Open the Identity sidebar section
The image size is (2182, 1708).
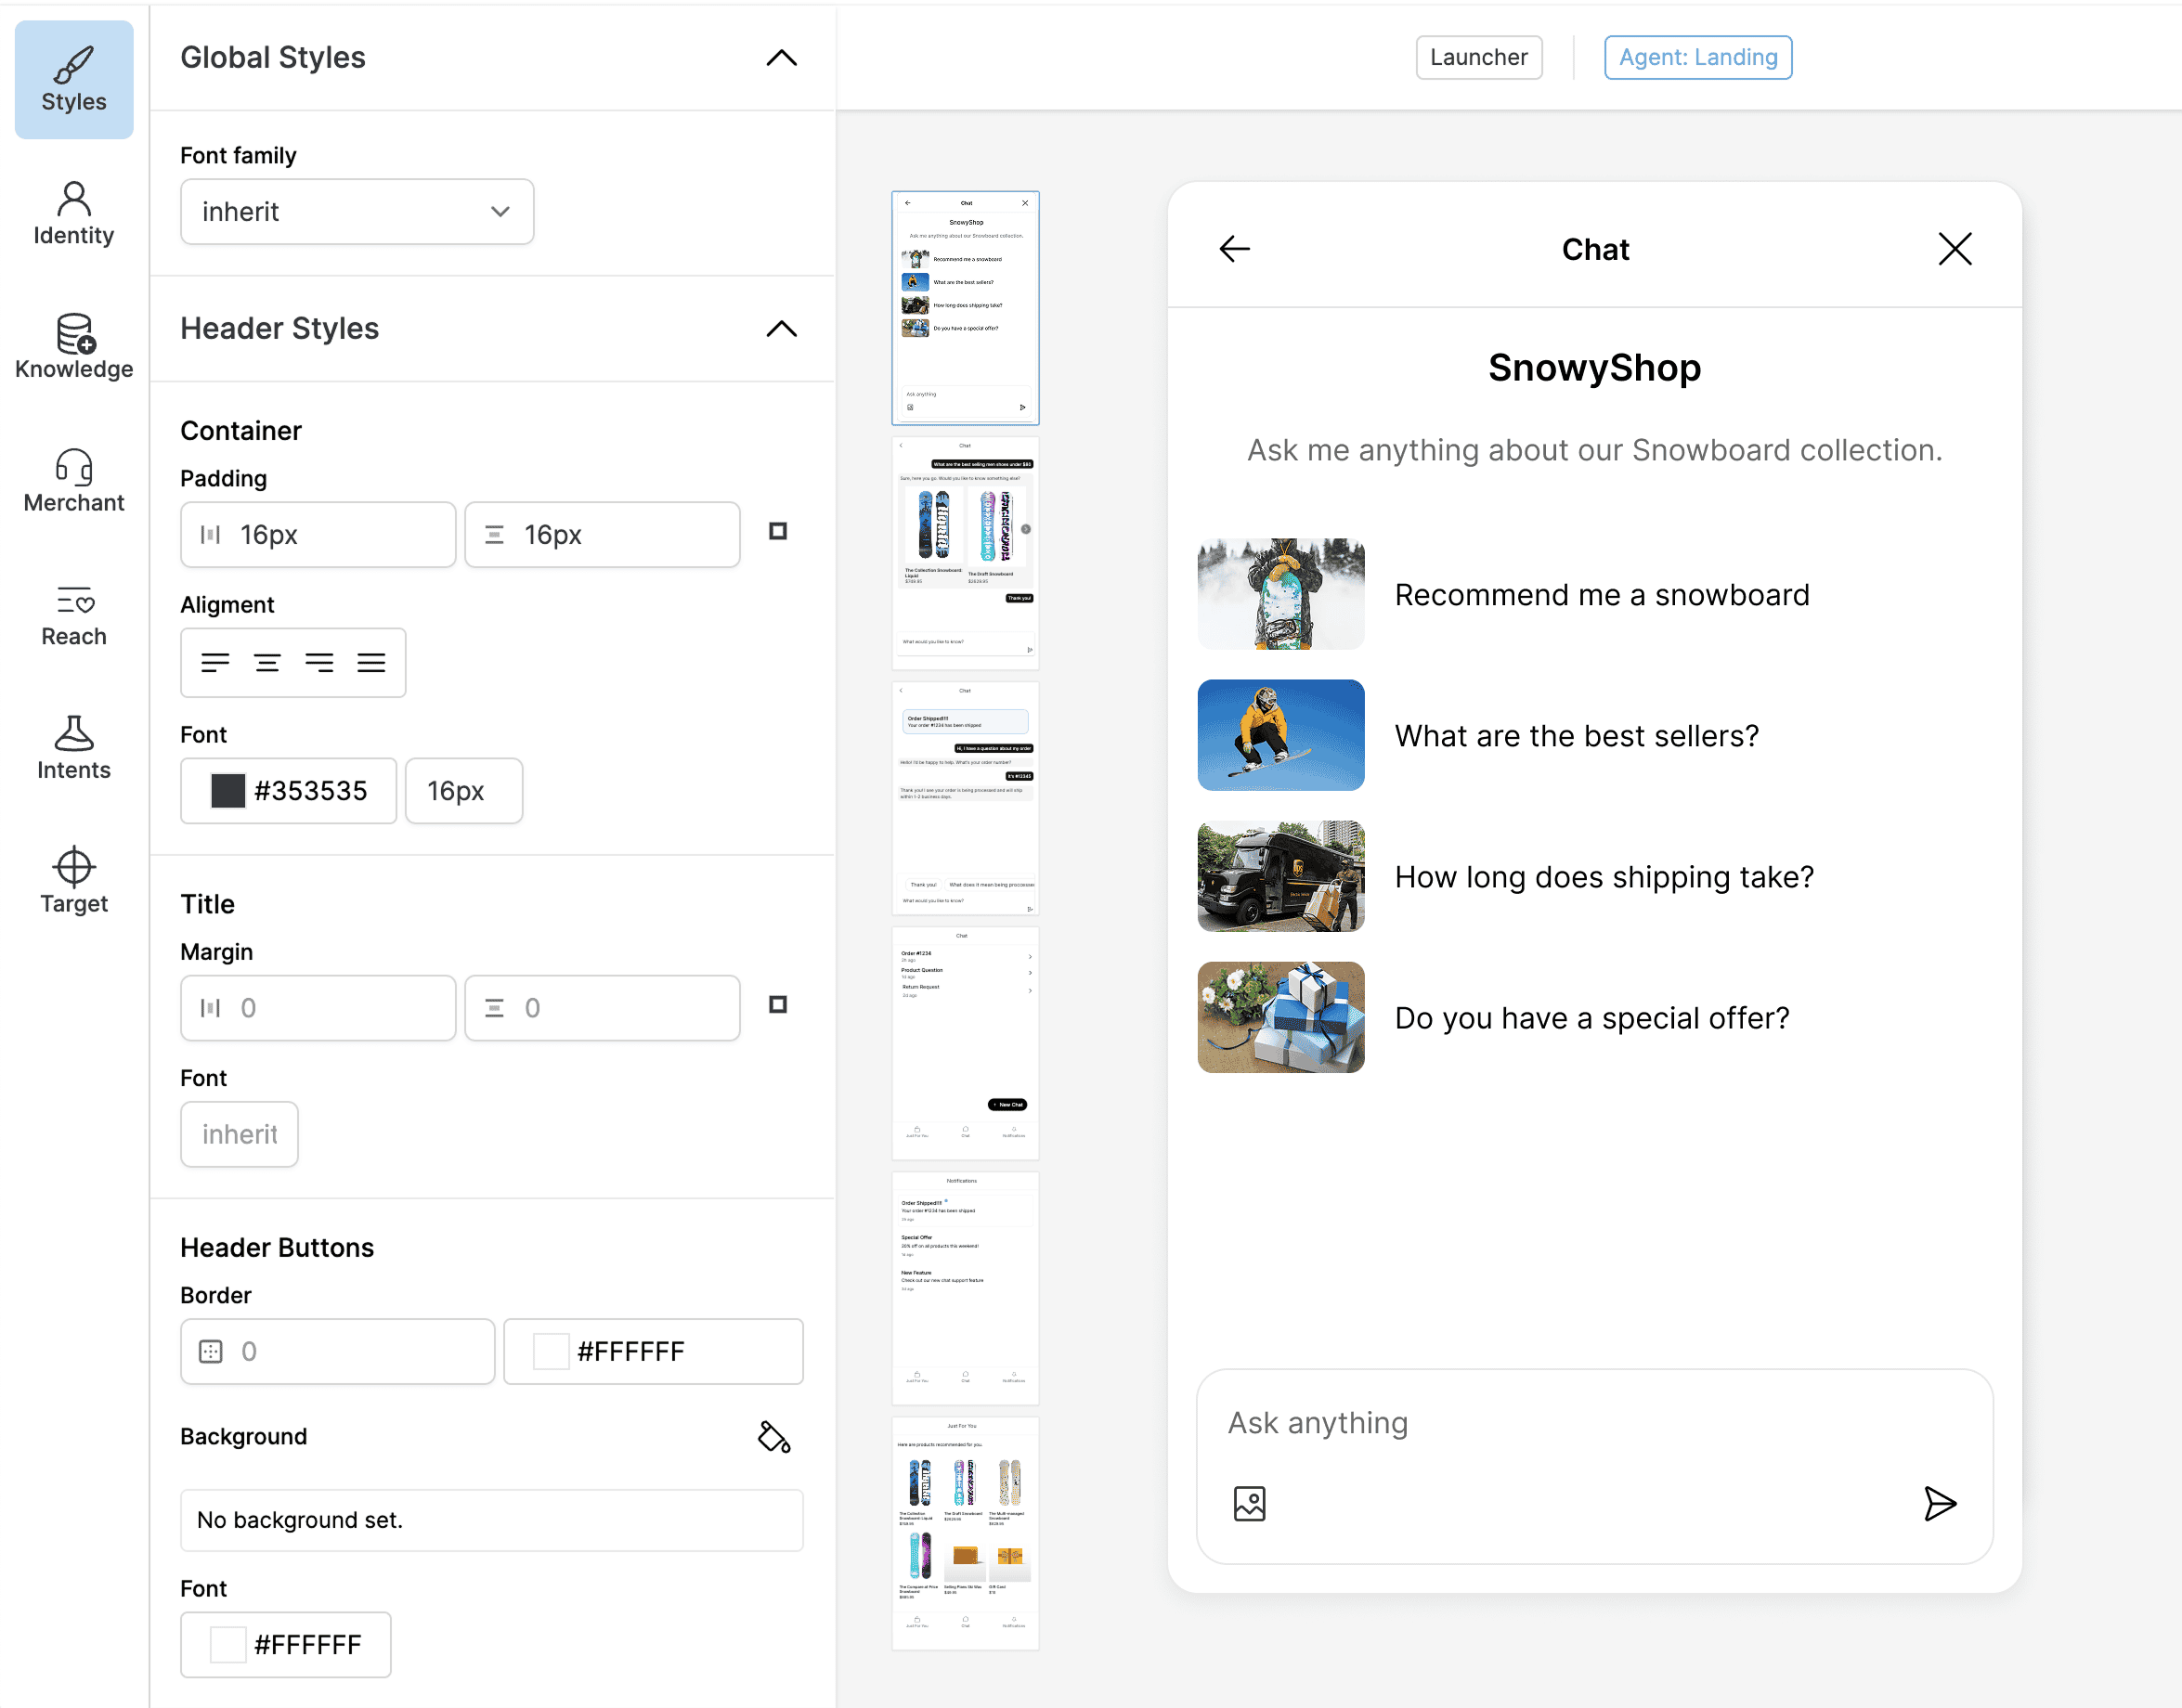73,213
